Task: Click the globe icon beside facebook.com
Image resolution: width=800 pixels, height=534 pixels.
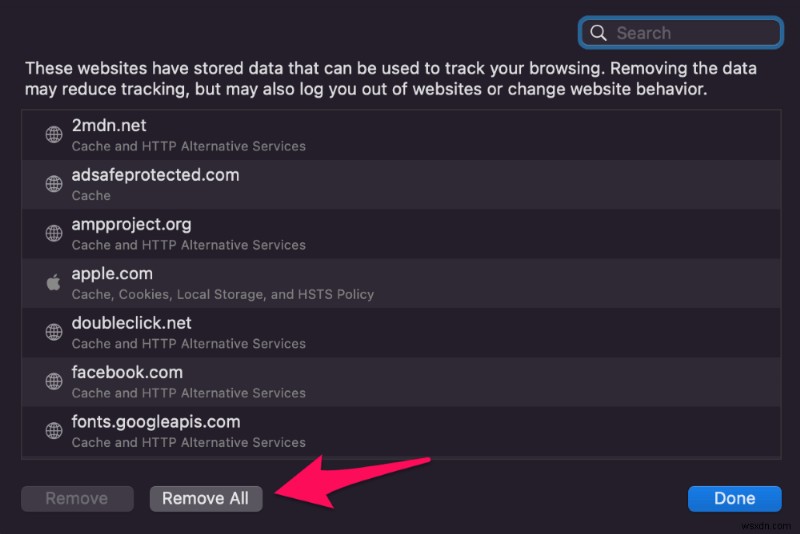Action: (54, 382)
